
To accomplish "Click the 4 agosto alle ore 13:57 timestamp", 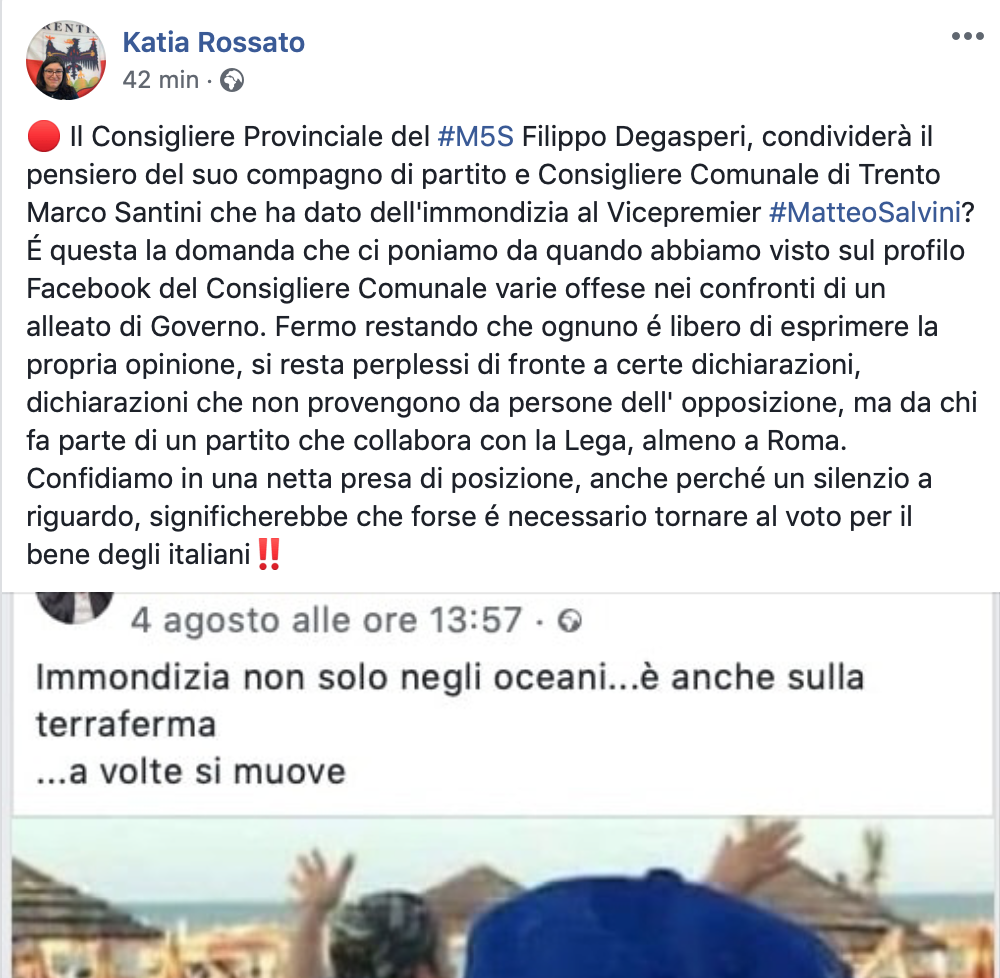I will click(327, 620).
